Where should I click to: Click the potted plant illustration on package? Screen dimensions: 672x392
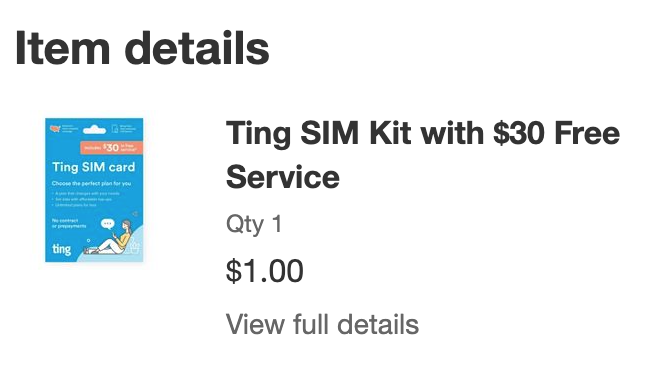tap(135, 246)
